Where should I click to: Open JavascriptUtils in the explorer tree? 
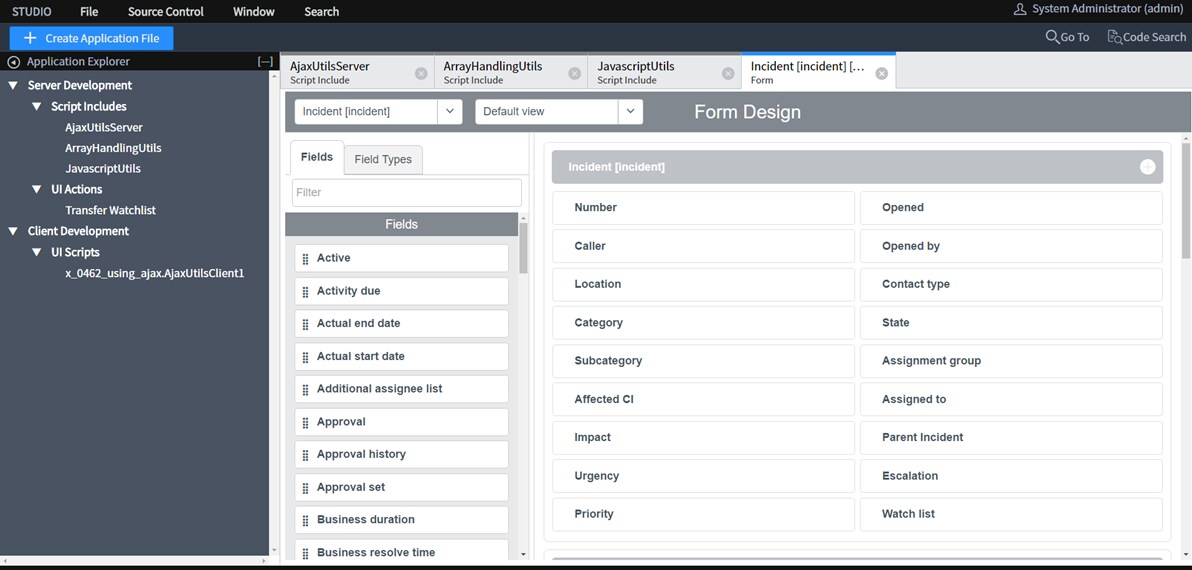[x=103, y=169]
